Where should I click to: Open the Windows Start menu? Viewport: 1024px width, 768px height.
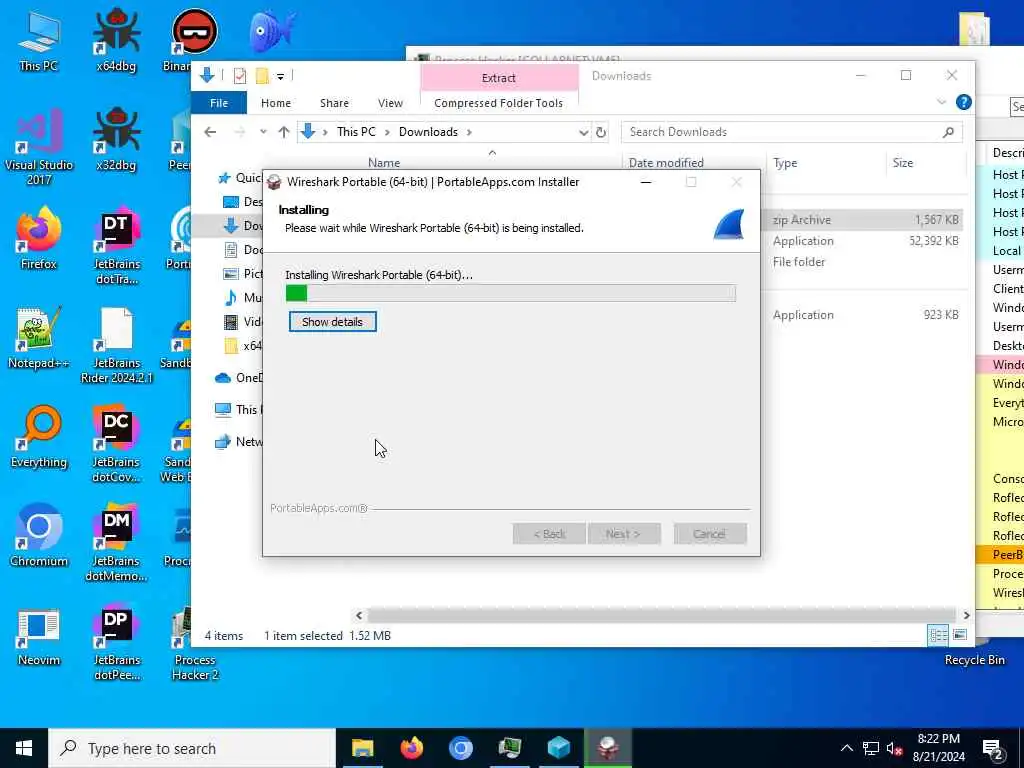point(24,748)
